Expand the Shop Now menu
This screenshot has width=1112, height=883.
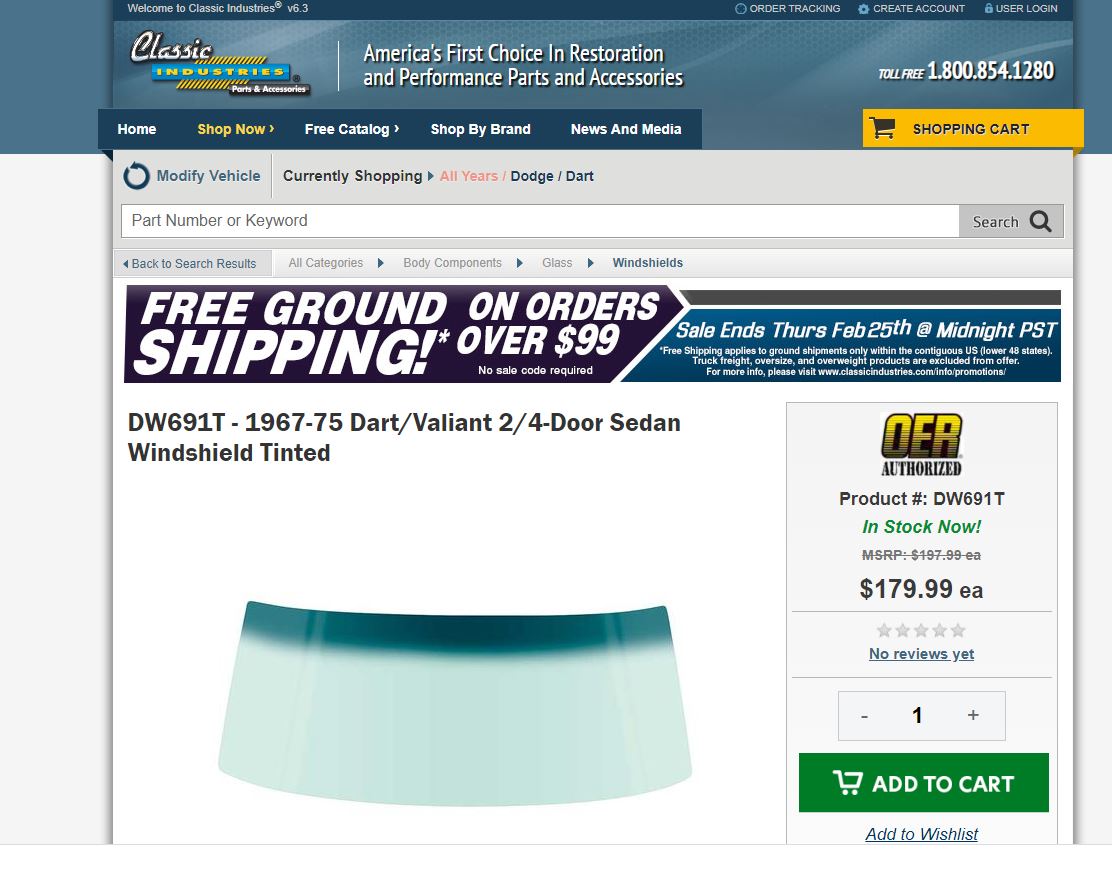pos(235,129)
